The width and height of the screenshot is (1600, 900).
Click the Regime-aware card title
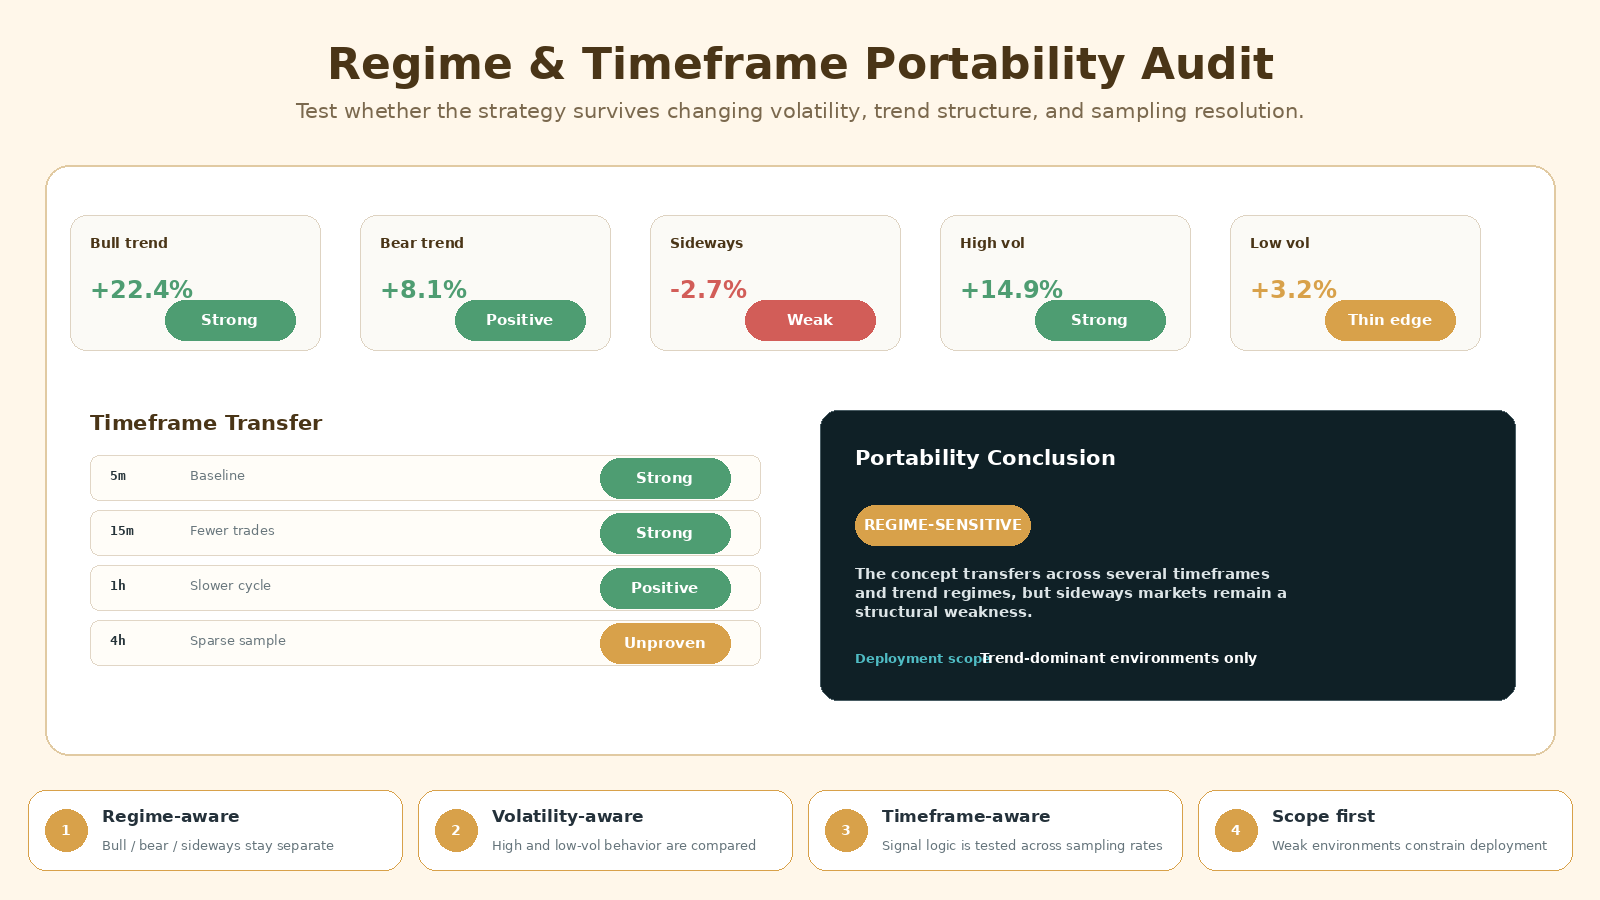click(x=171, y=816)
